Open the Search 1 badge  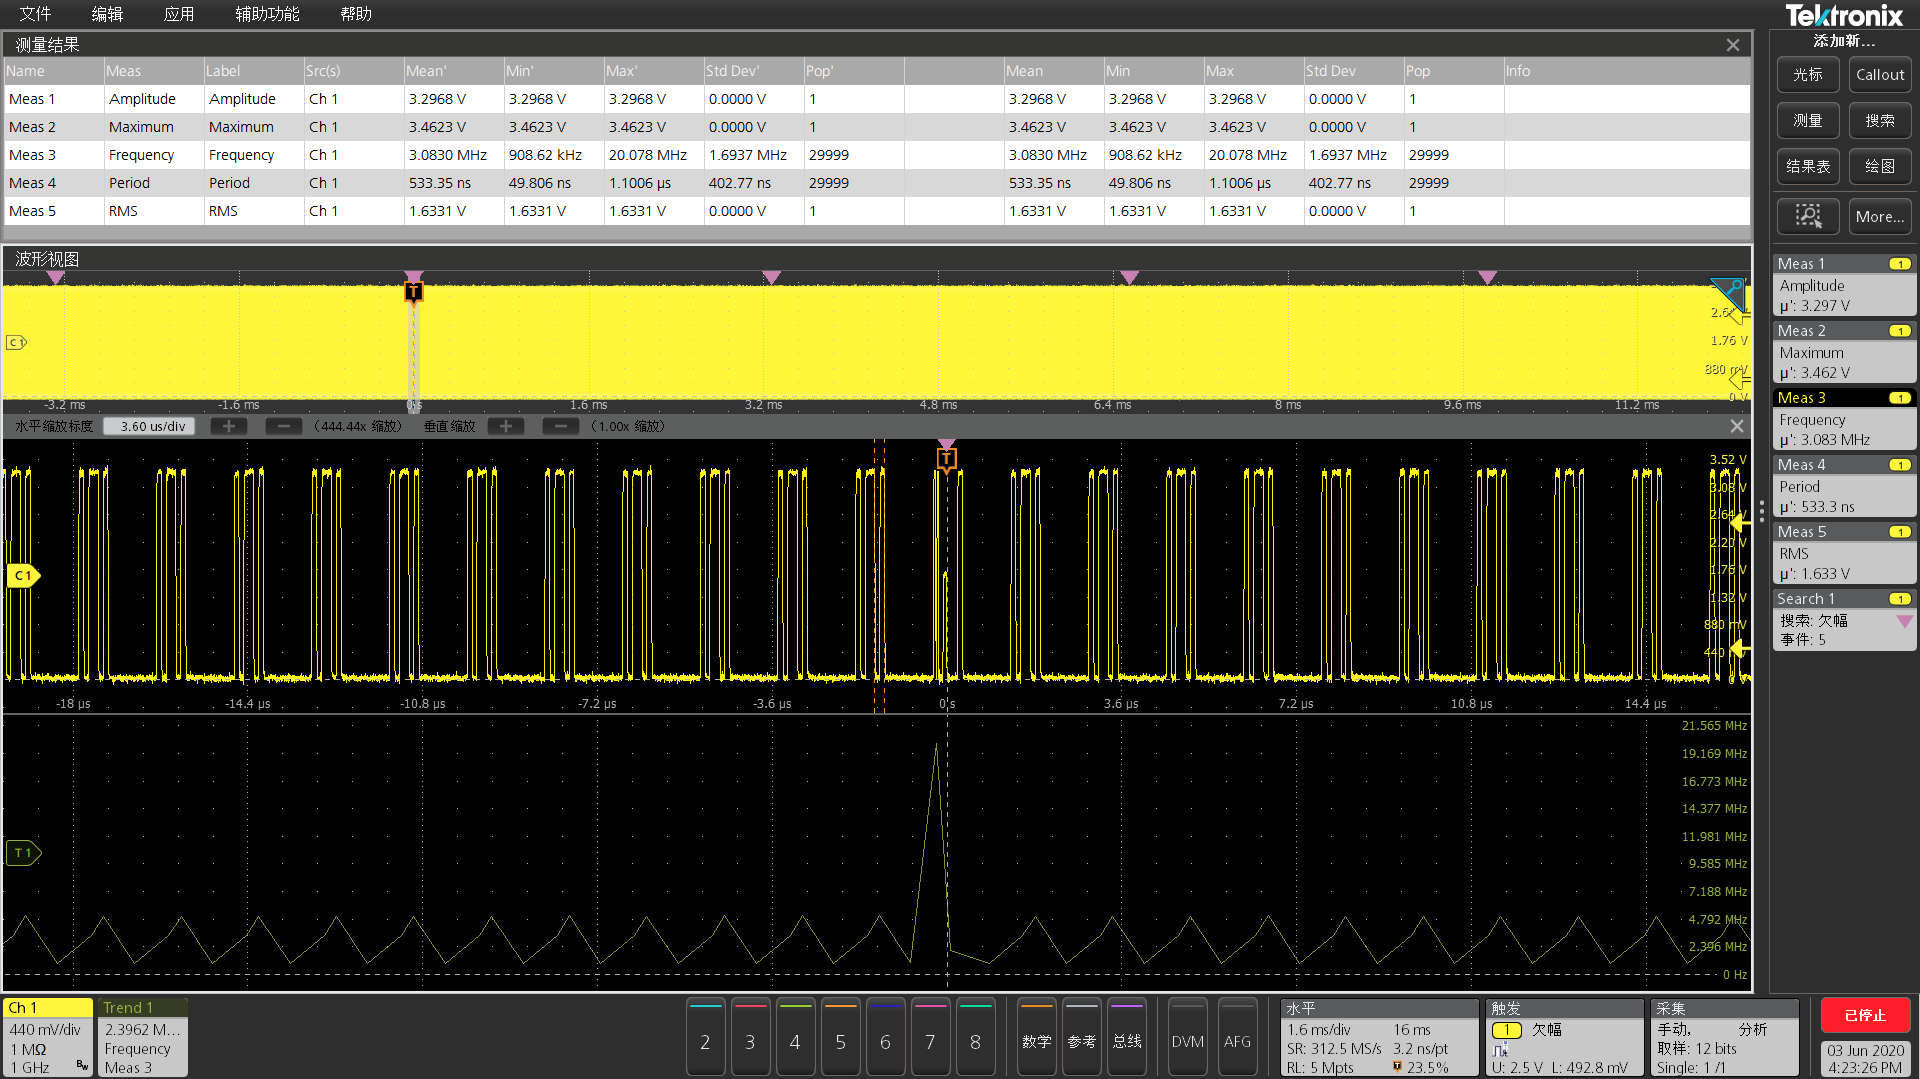pos(1844,620)
